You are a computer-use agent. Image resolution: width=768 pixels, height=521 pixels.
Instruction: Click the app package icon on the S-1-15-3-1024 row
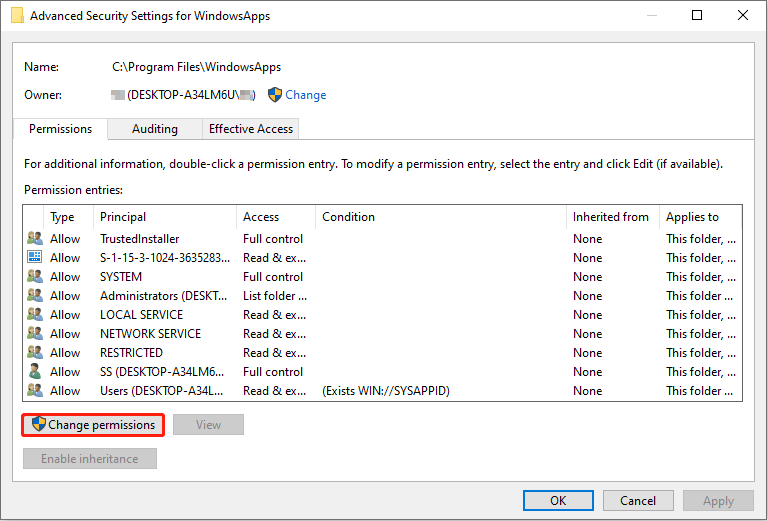tap(35, 257)
